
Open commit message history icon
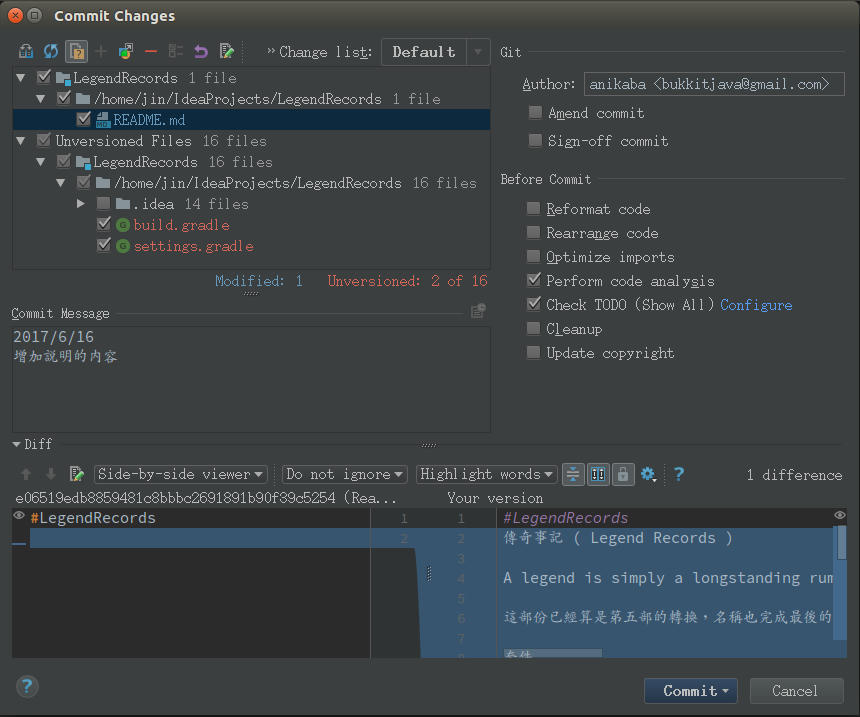click(478, 311)
